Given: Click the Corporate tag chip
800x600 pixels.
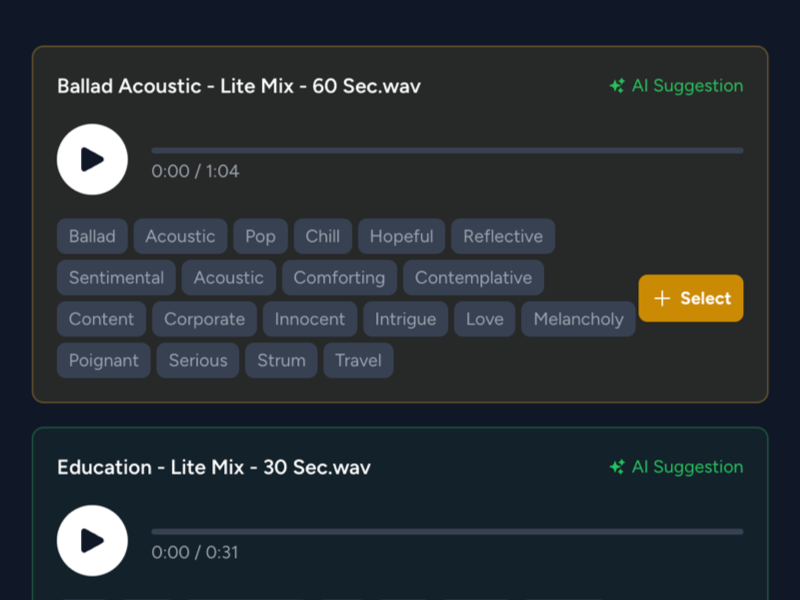Looking at the screenshot, I should [205, 319].
